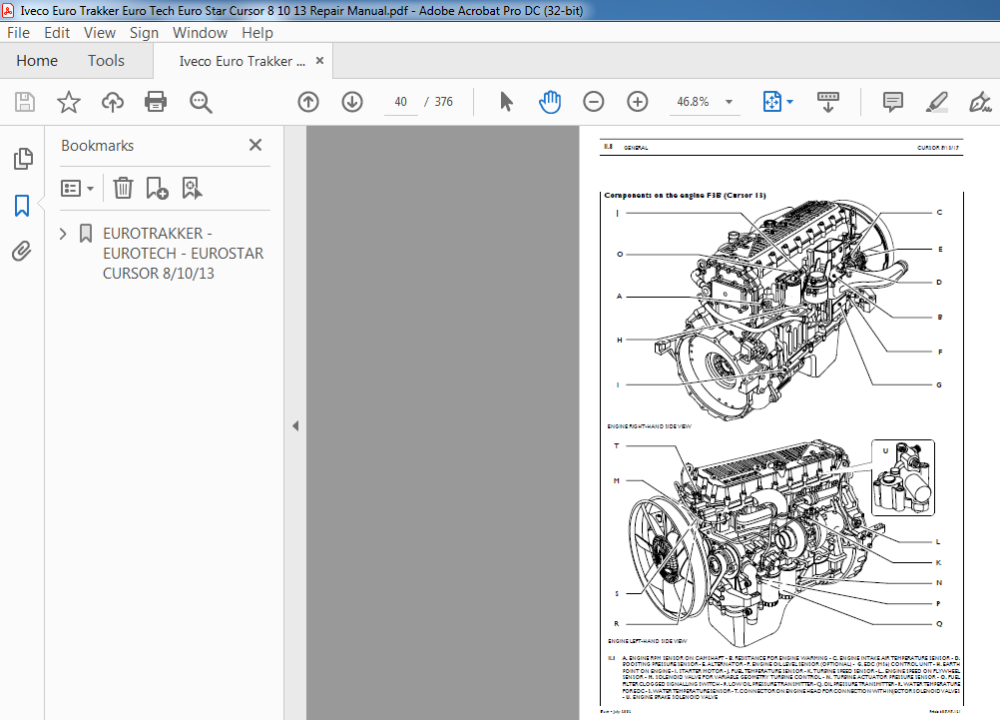Select the Hand pan tool

pos(549,102)
